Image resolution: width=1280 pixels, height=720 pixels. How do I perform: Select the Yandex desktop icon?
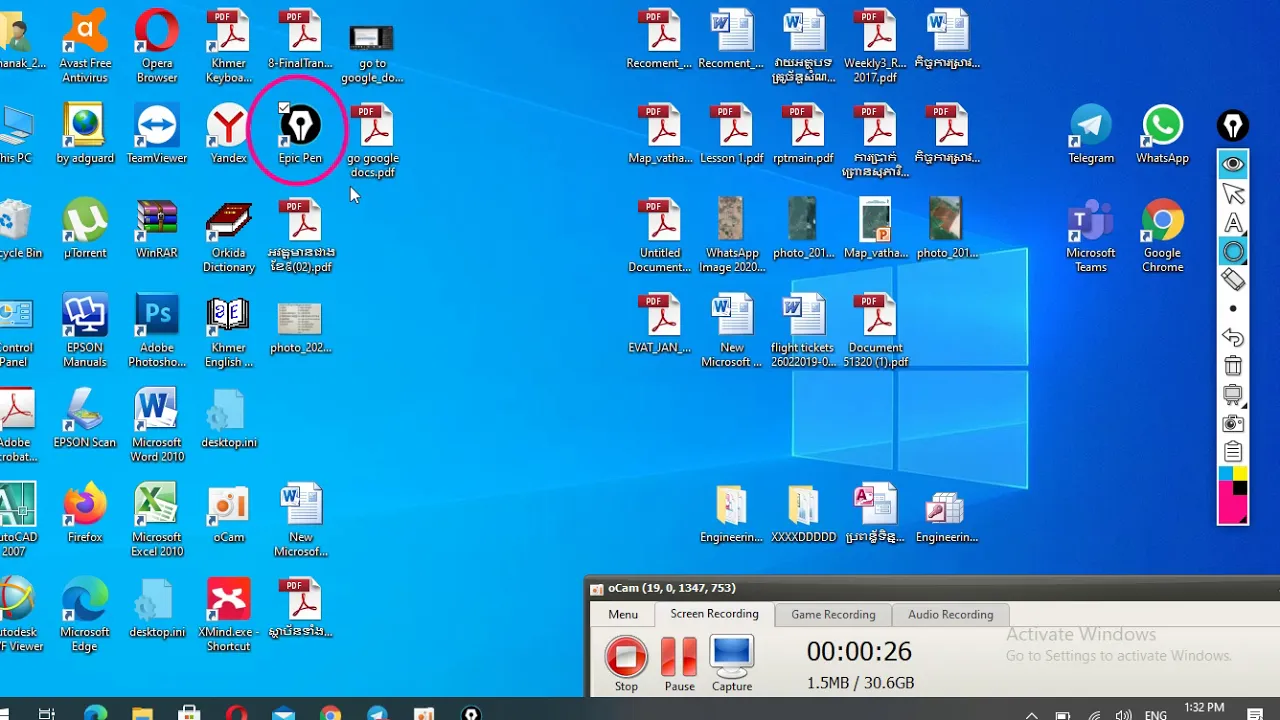coord(228,135)
